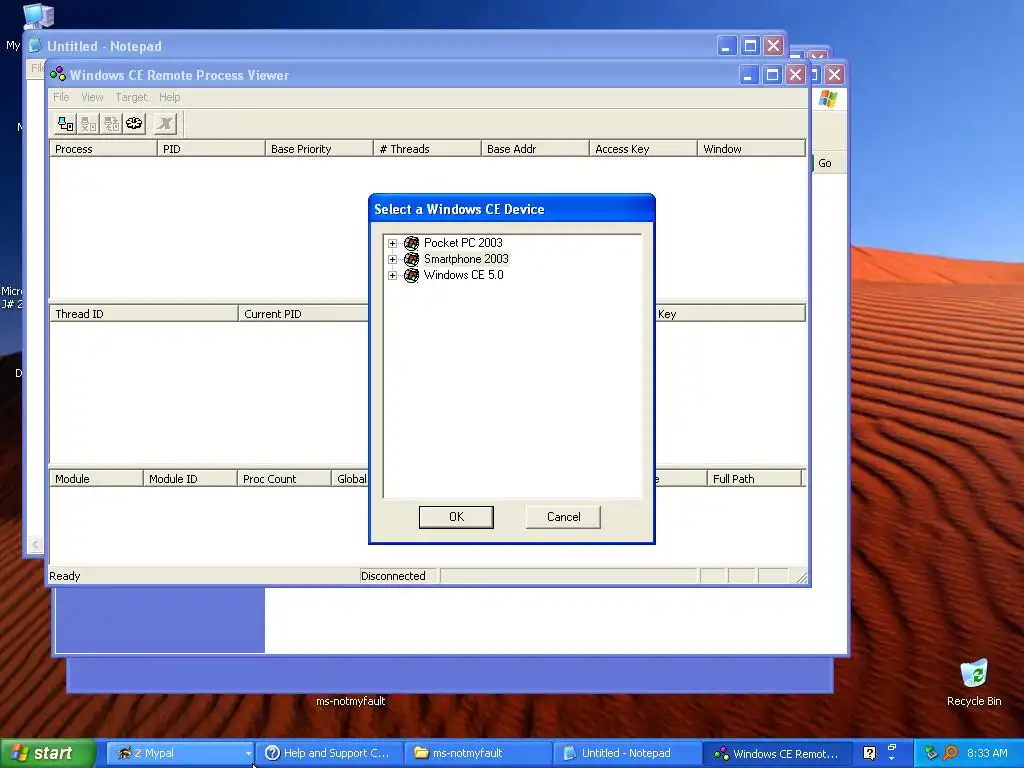The width and height of the screenshot is (1024, 768).
Task: Open the View menu in Process Viewer
Action: pyautogui.click(x=92, y=97)
